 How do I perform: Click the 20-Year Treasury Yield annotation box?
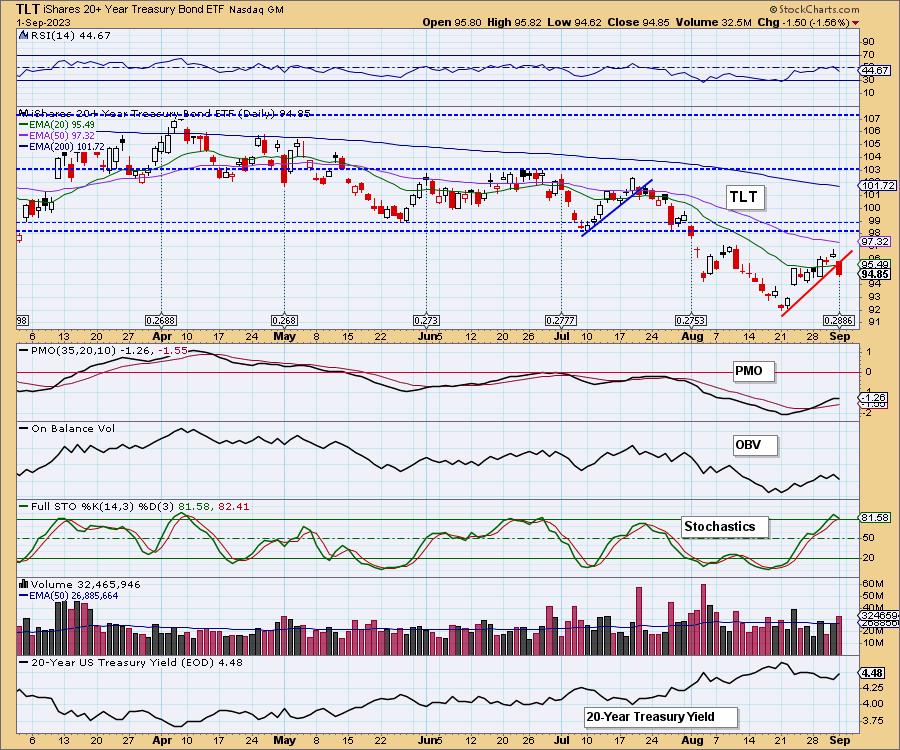661,717
